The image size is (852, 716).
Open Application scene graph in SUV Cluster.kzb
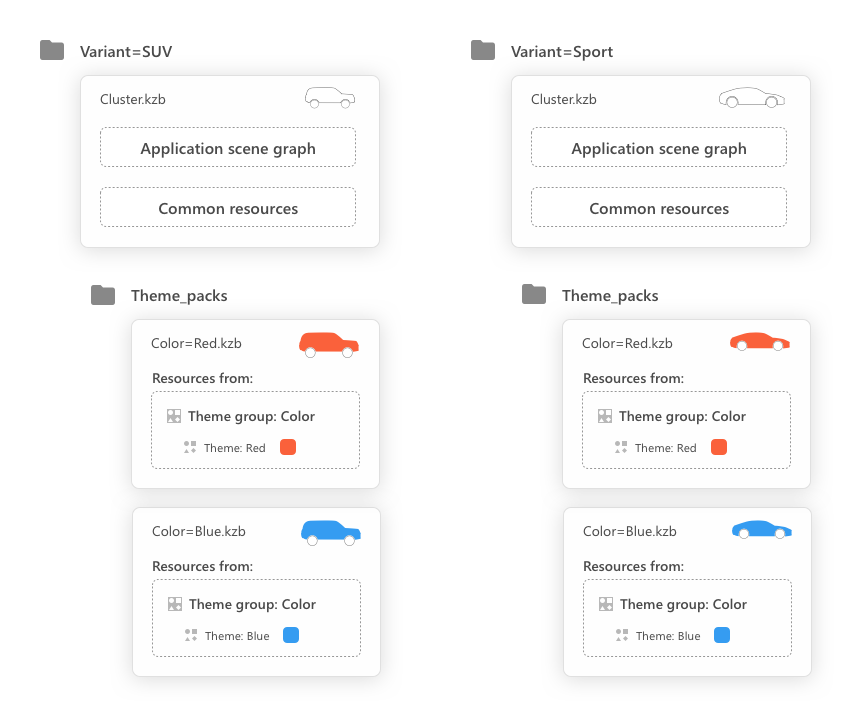coord(228,148)
